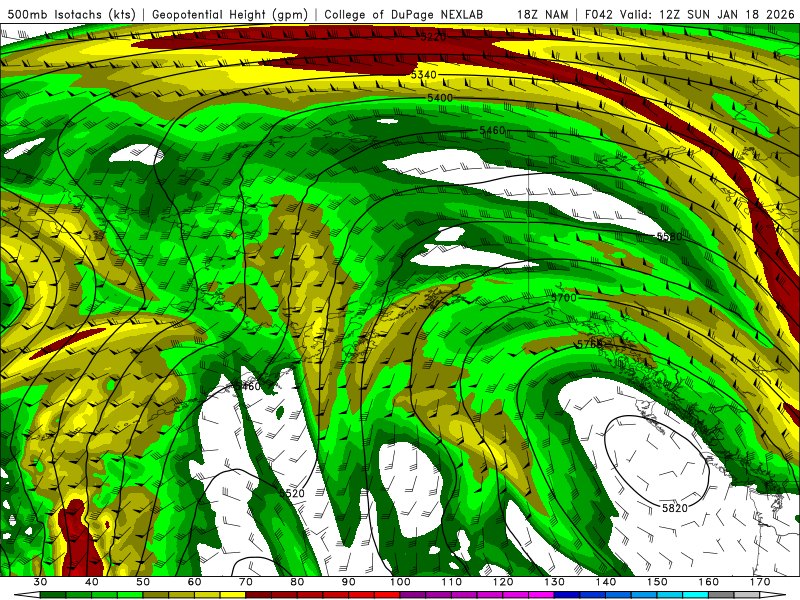Click the 100 kts color bar label
Viewport: 800px width, 600px height.
(400, 582)
